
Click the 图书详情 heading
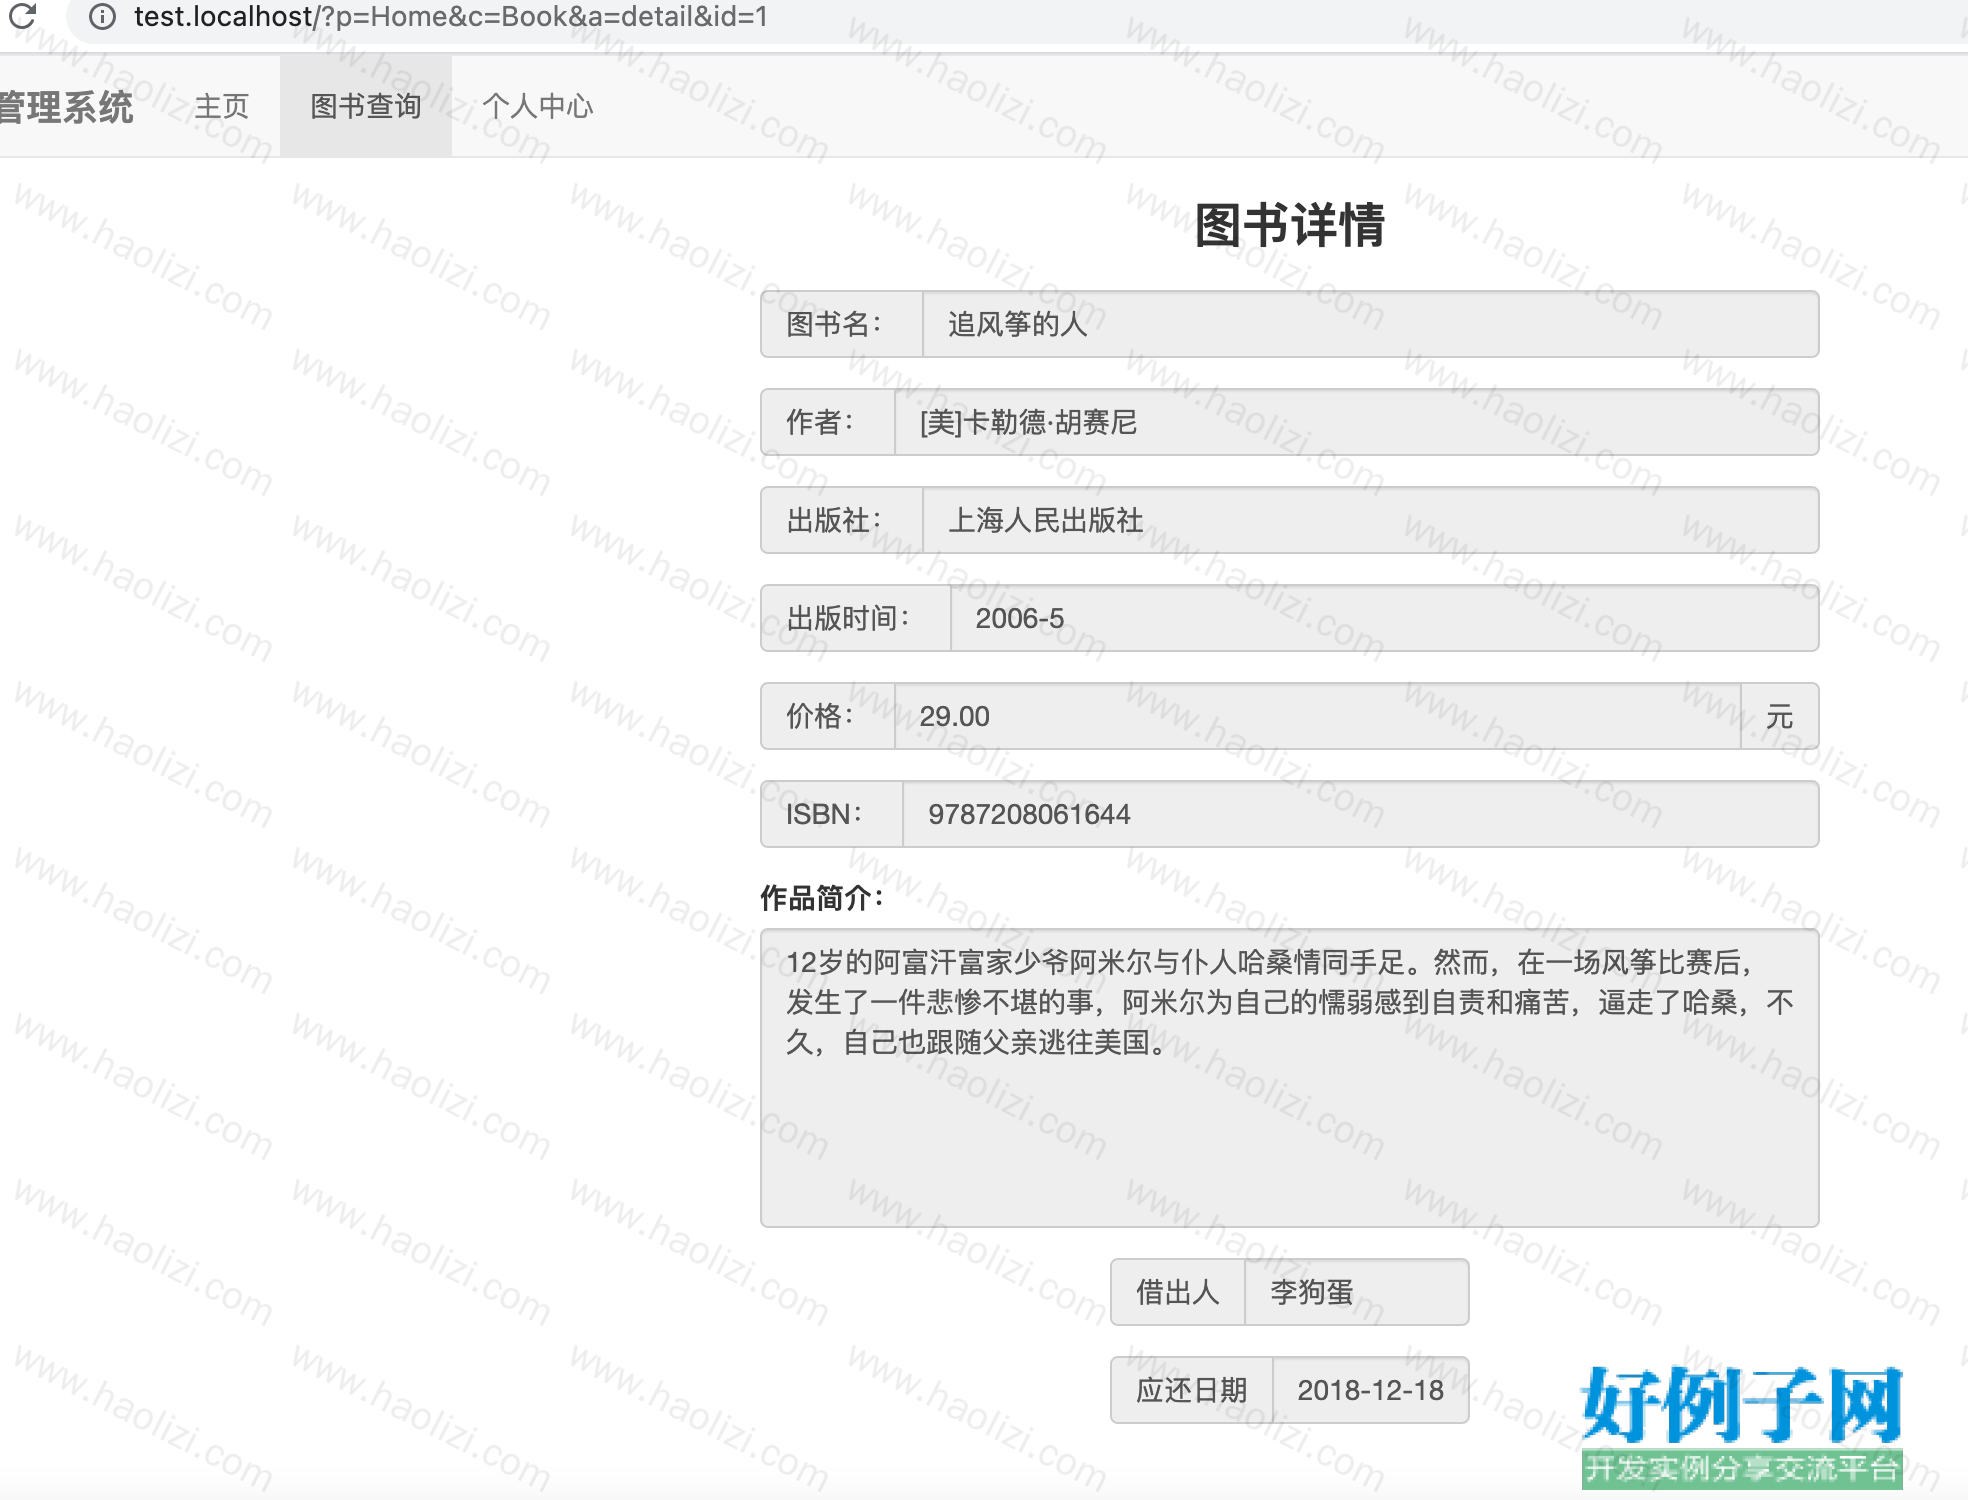tap(1289, 225)
